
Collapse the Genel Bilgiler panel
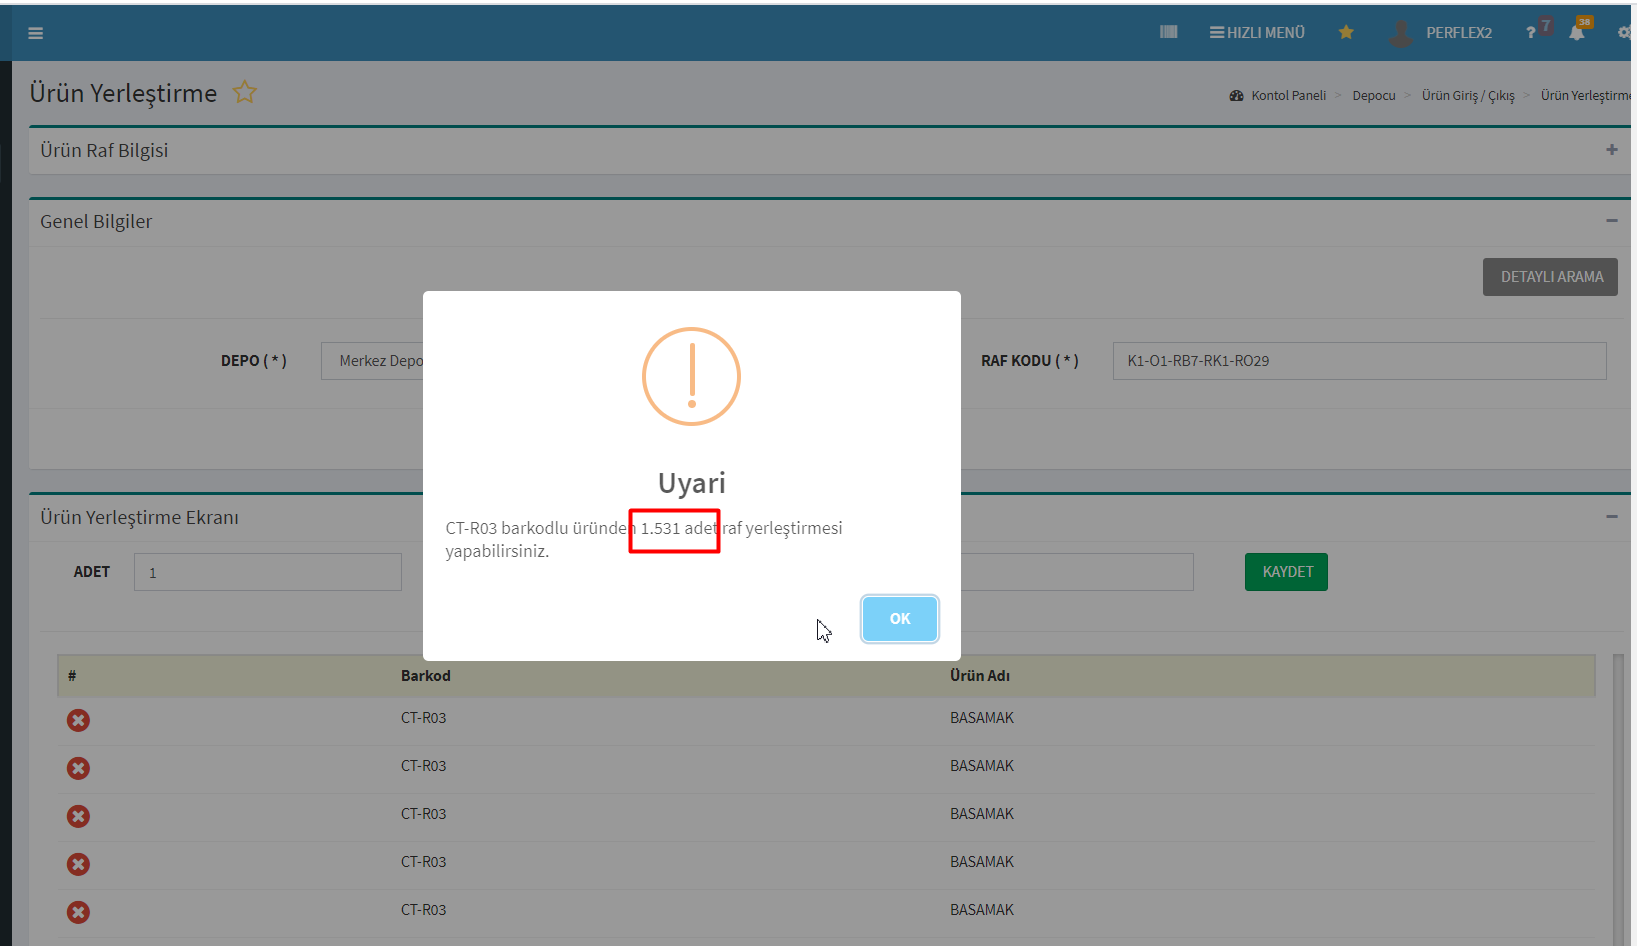click(x=1611, y=221)
